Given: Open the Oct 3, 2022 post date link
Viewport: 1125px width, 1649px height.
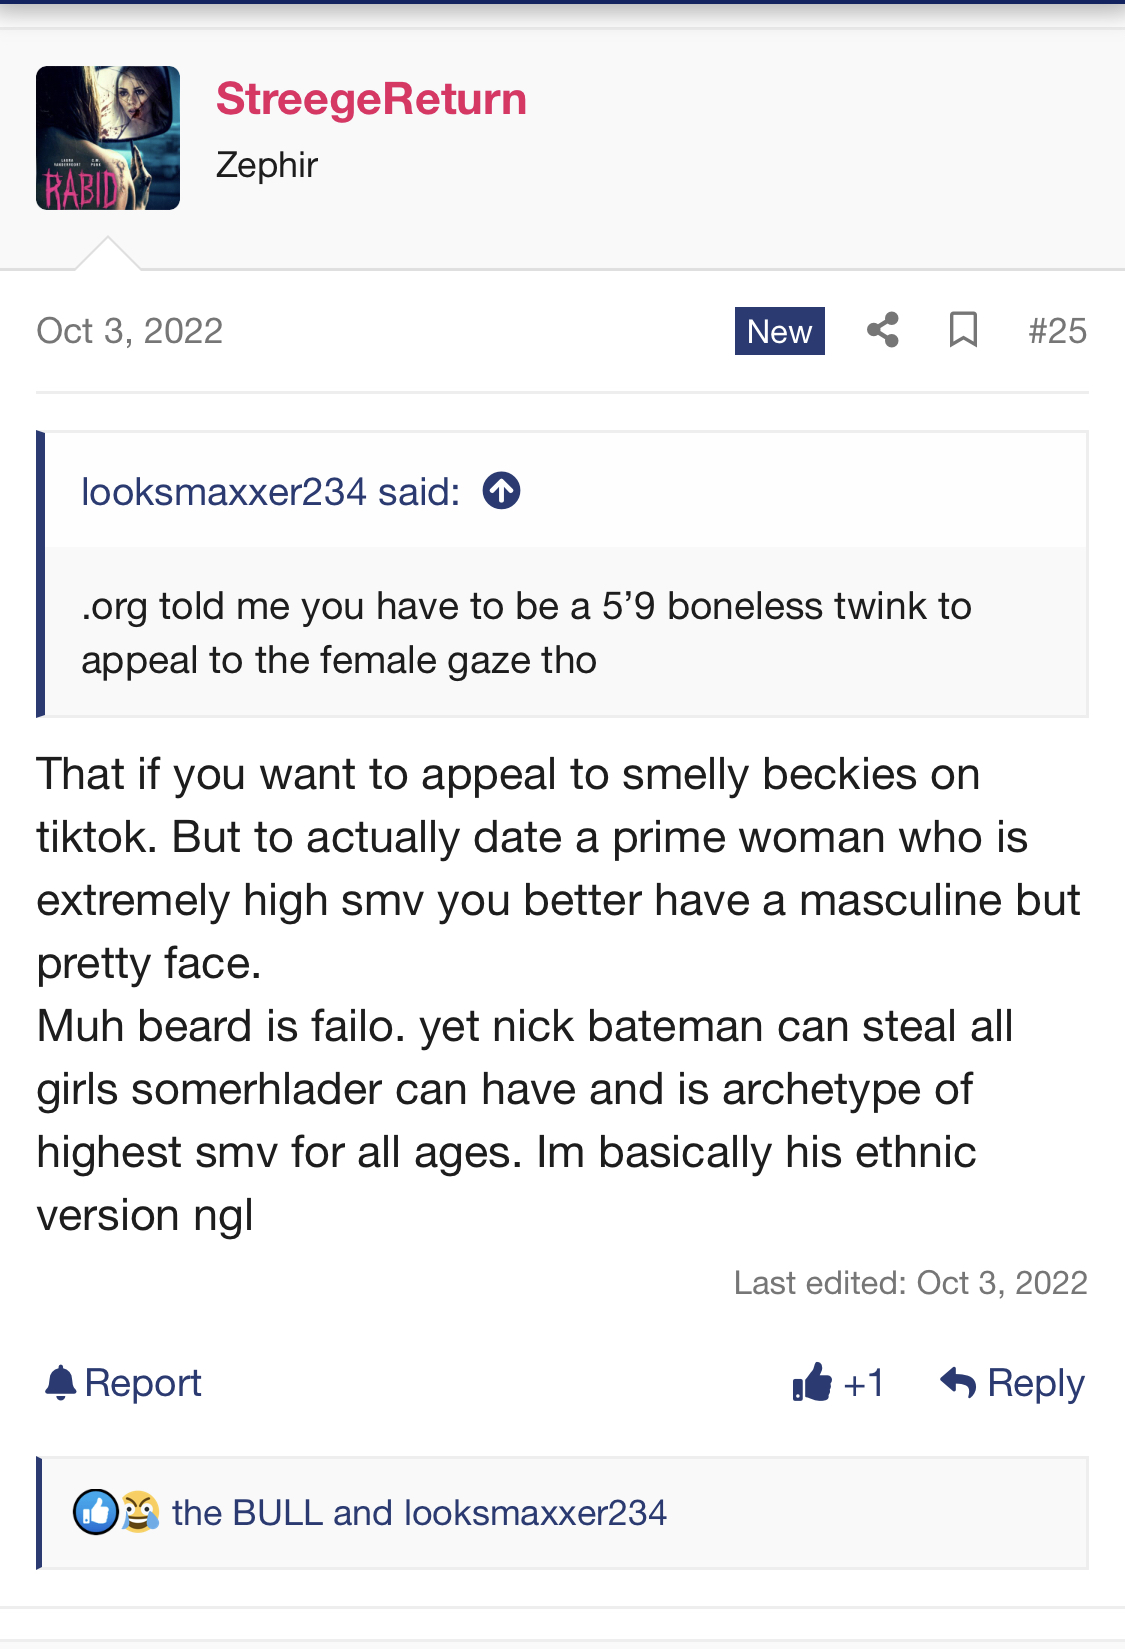Looking at the screenshot, I should tap(130, 331).
